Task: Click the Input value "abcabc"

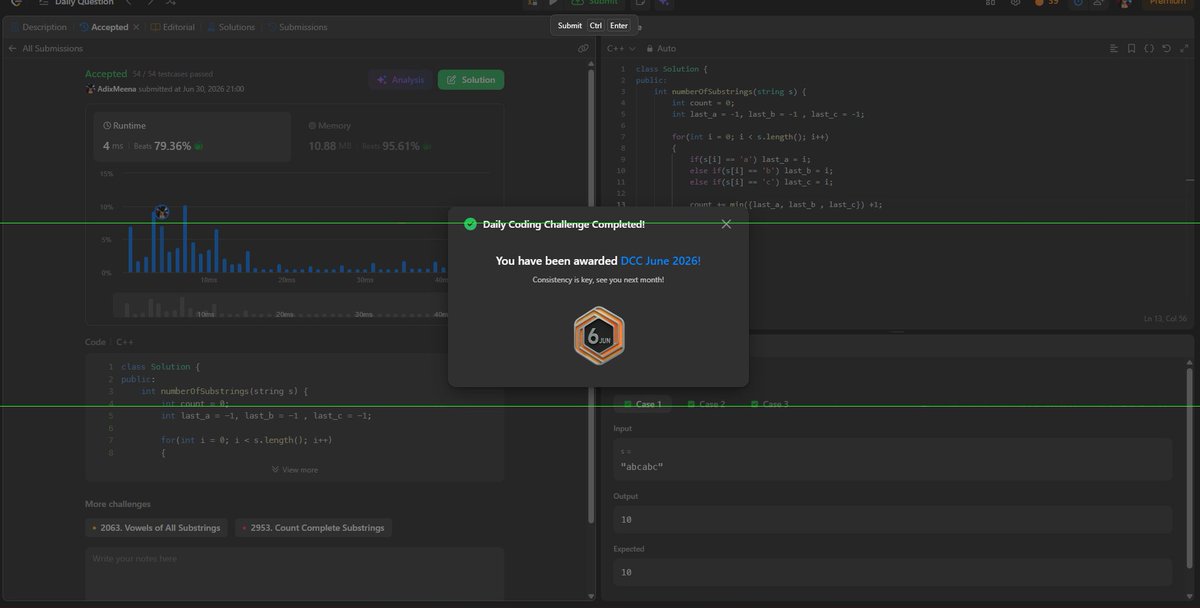Action: pos(642,467)
